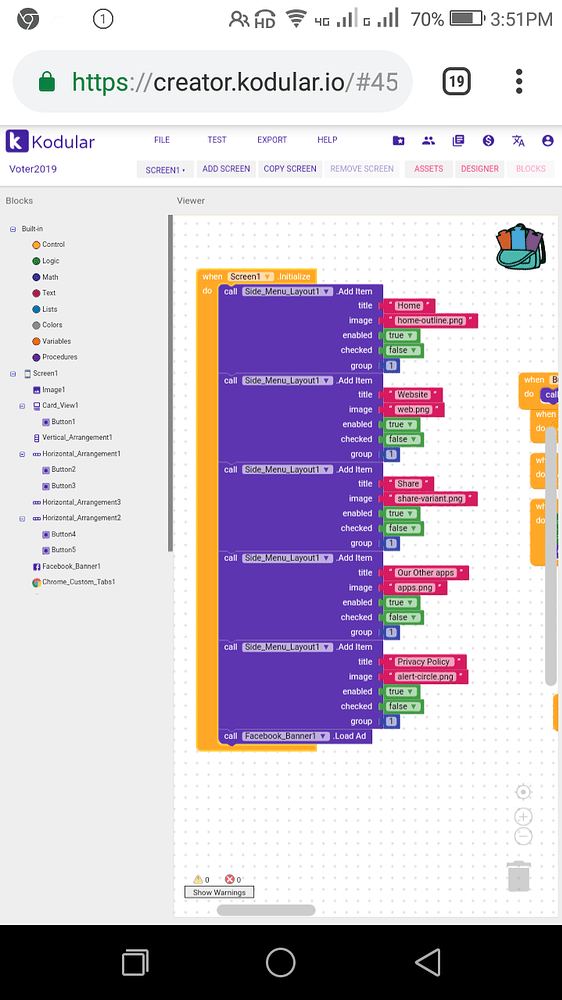Center the workspace with the target icon
This screenshot has height=1000, width=562.
tap(523, 792)
